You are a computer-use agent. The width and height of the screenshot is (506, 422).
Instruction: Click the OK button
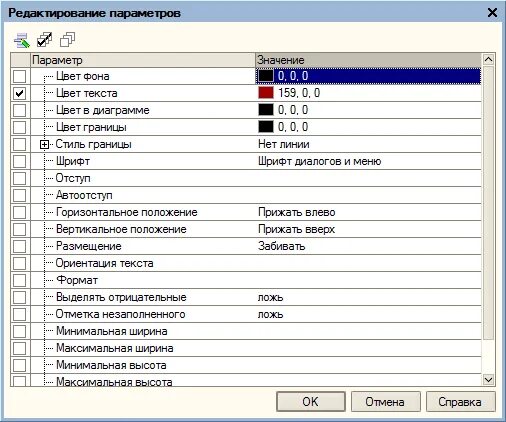[311, 402]
